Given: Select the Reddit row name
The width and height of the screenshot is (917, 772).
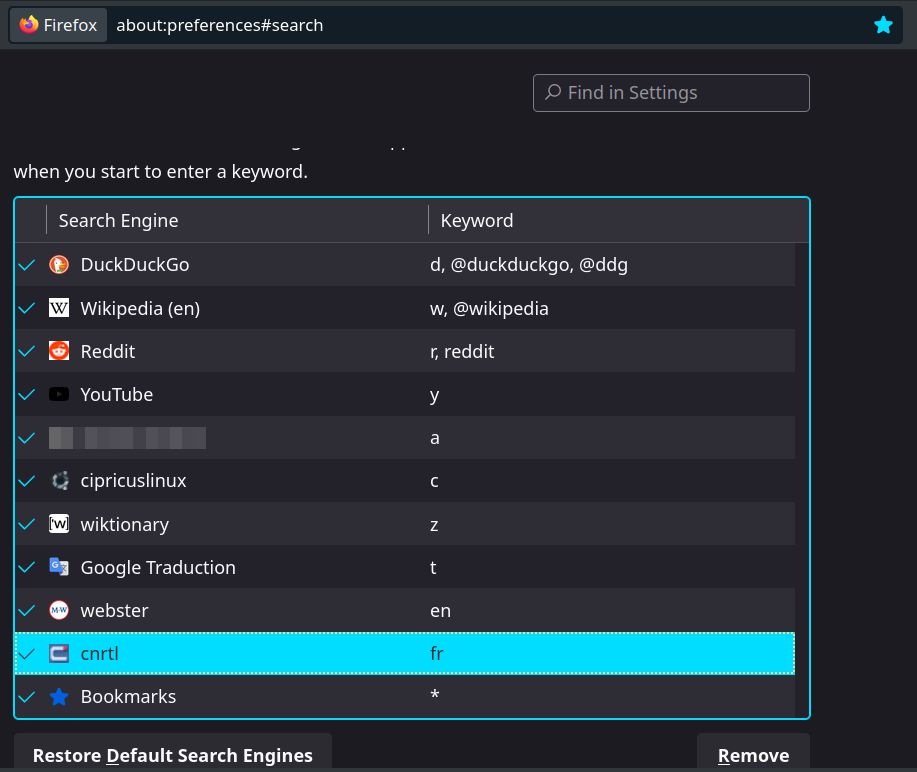Looking at the screenshot, I should 108,351.
